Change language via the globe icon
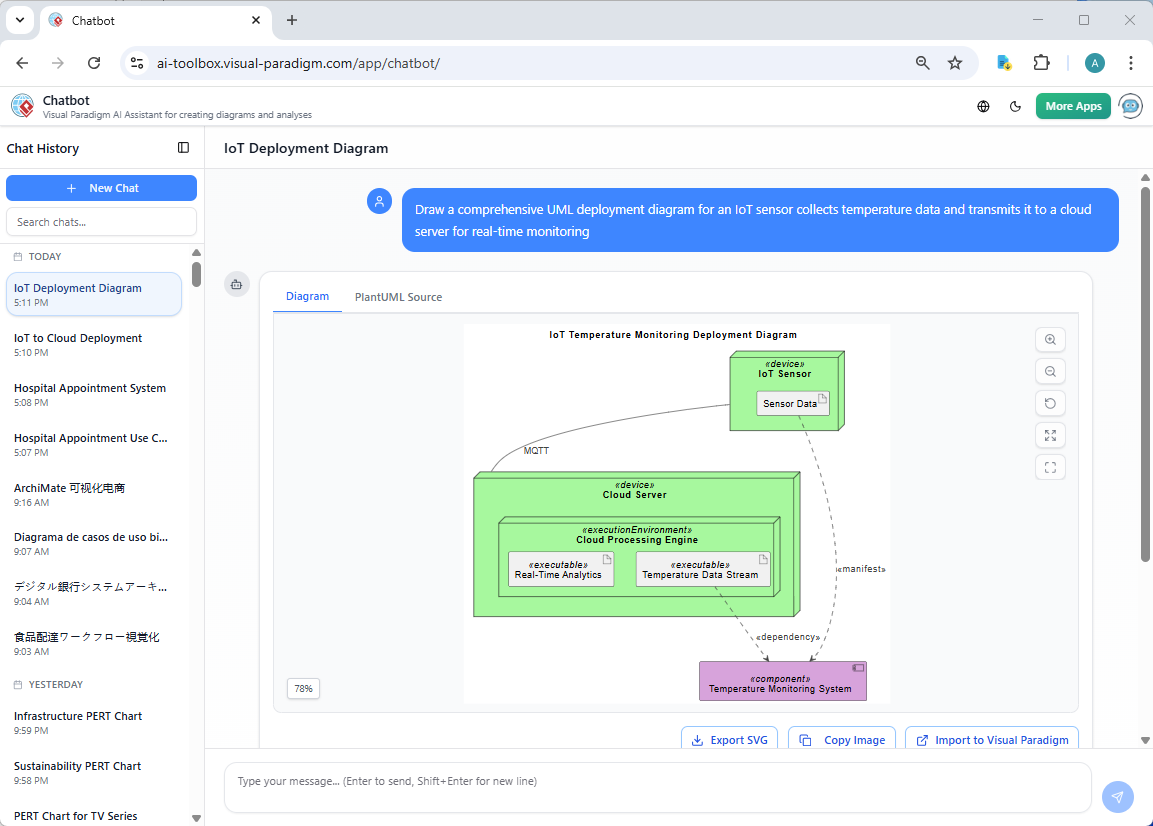 pos(982,105)
